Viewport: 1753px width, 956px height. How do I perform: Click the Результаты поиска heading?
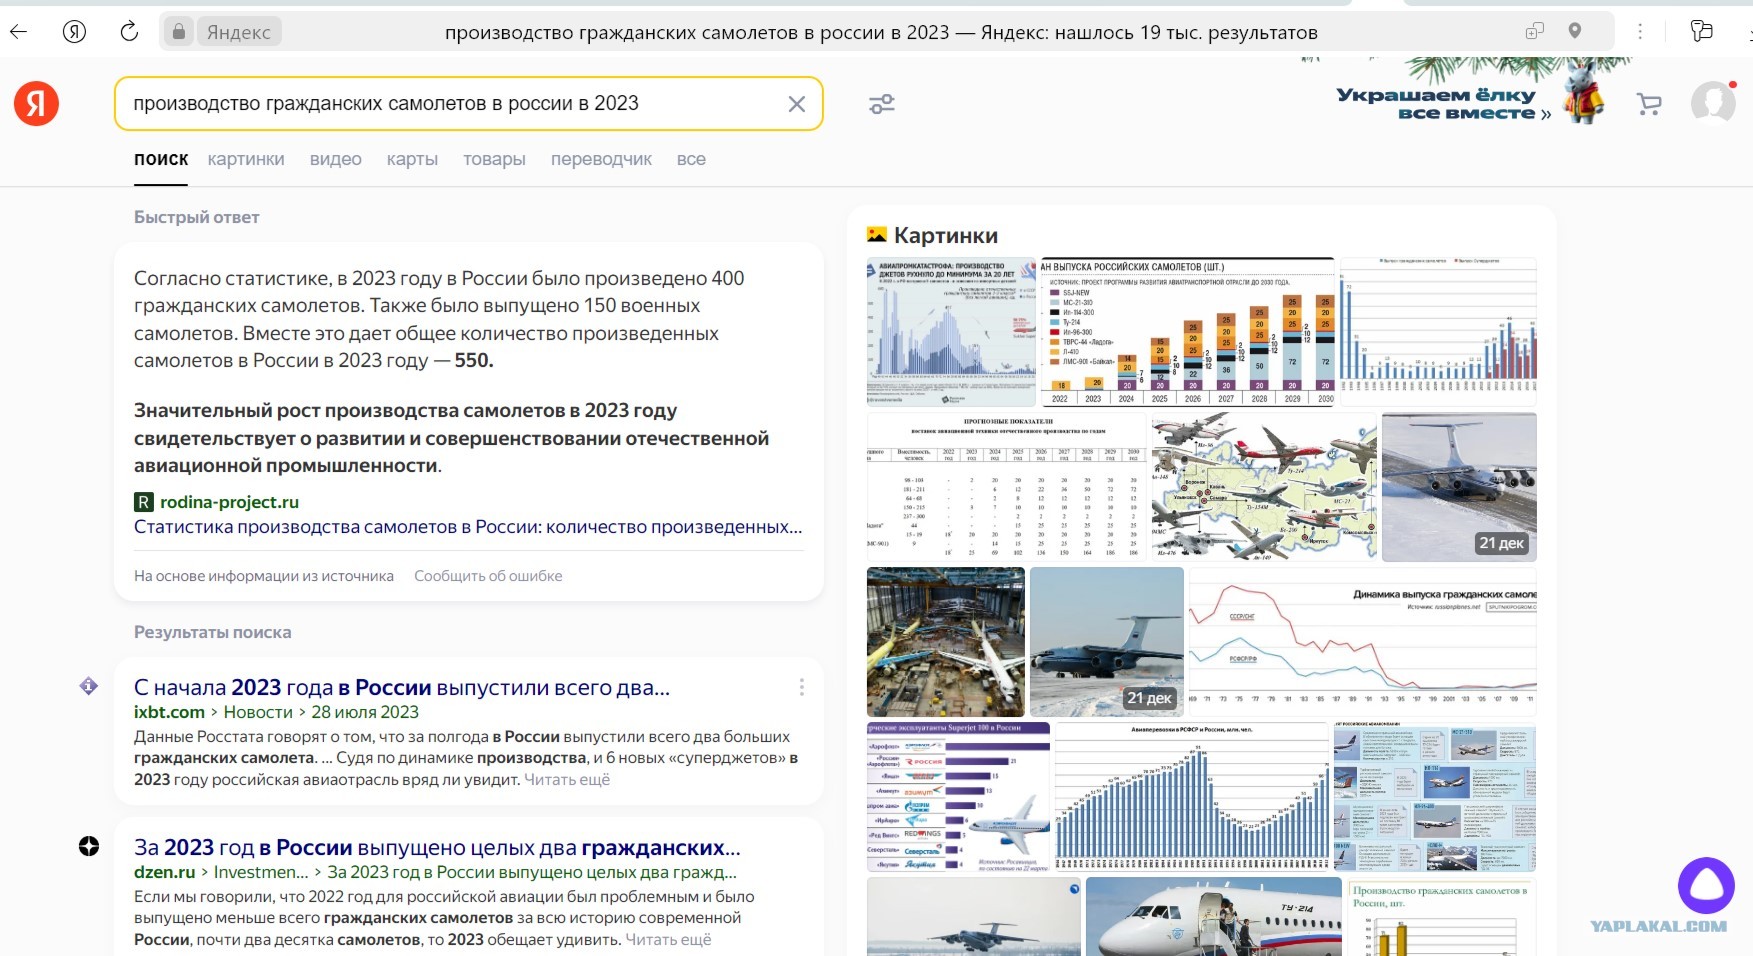click(x=213, y=632)
